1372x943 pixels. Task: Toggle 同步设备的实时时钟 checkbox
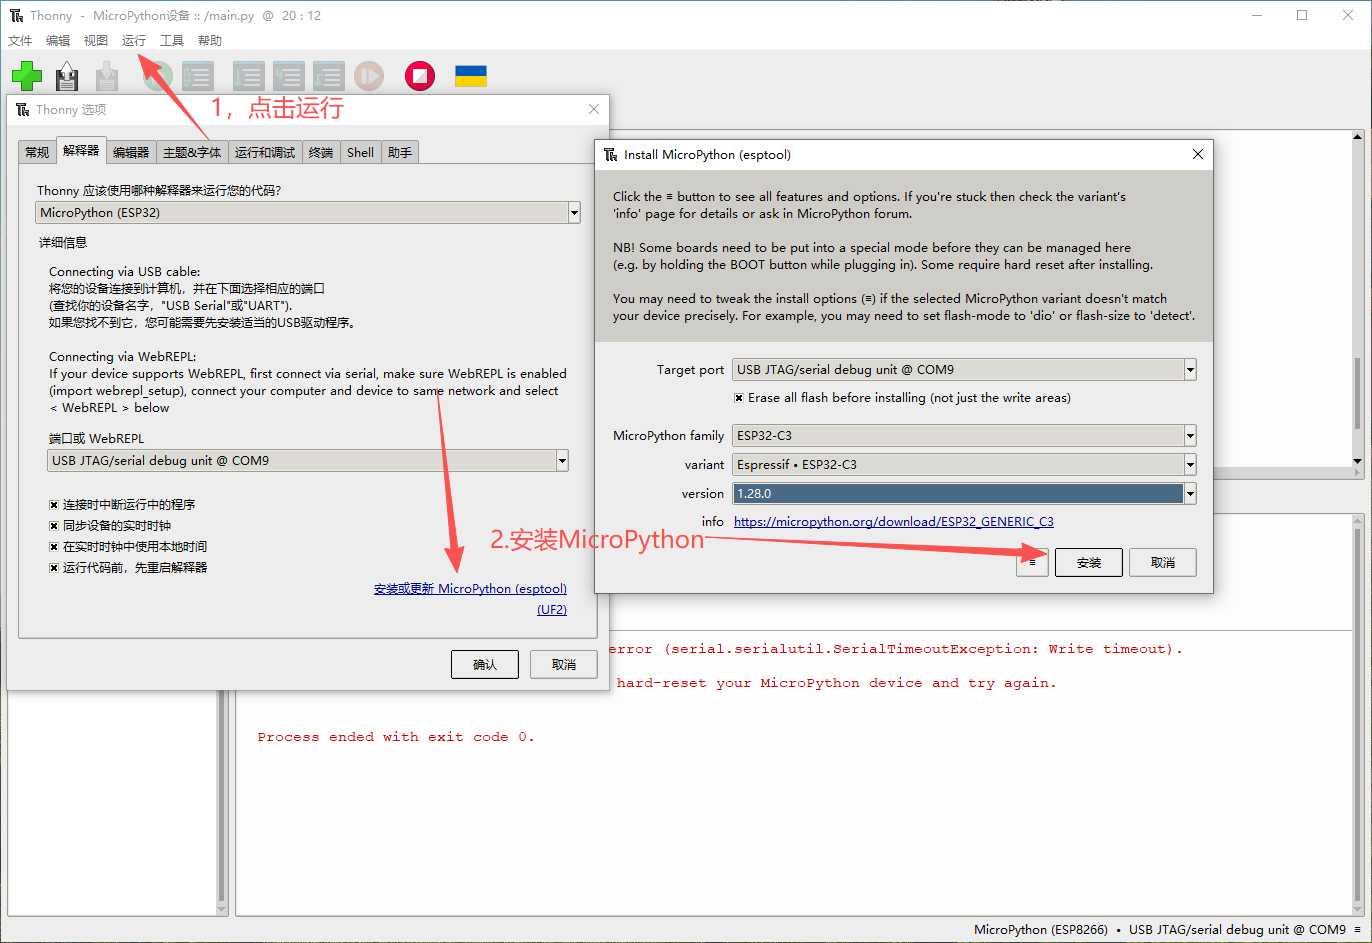point(54,526)
